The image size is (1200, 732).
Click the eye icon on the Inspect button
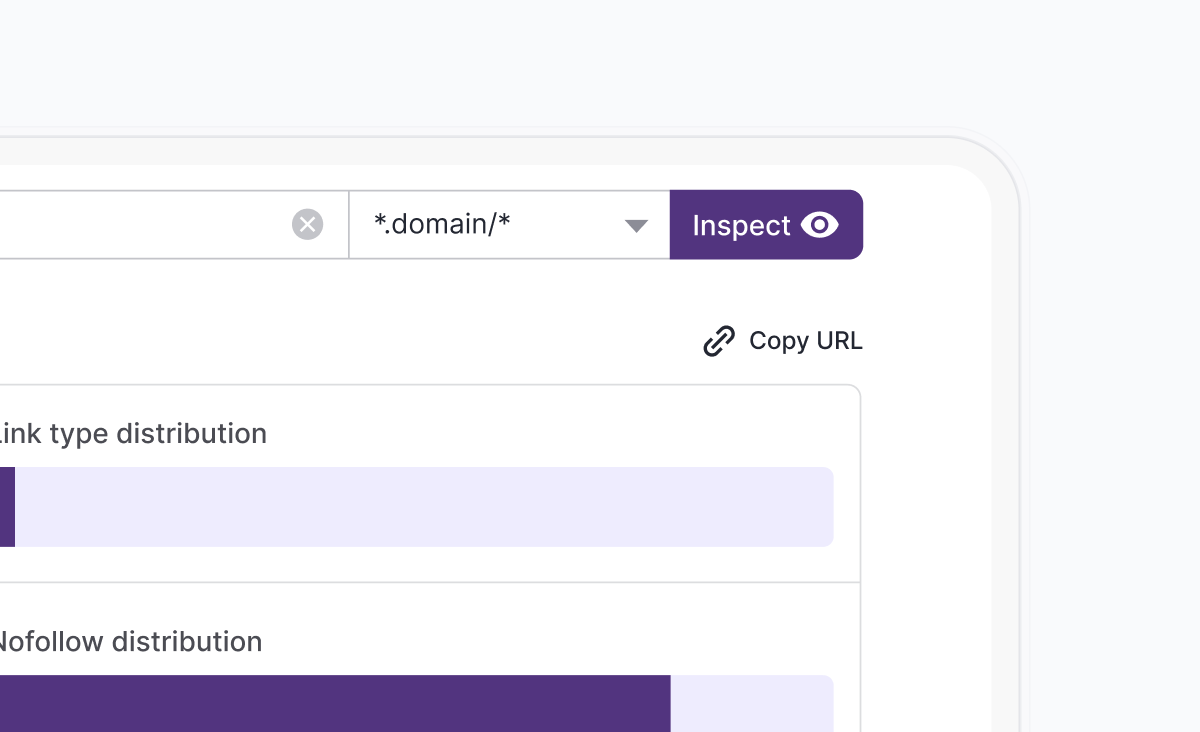(x=820, y=225)
